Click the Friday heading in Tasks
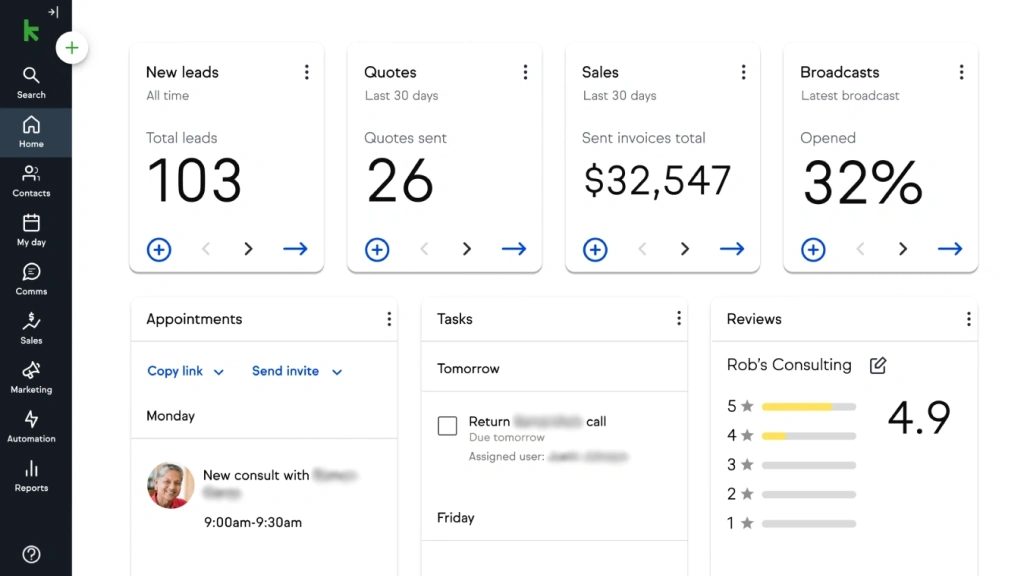 456,518
